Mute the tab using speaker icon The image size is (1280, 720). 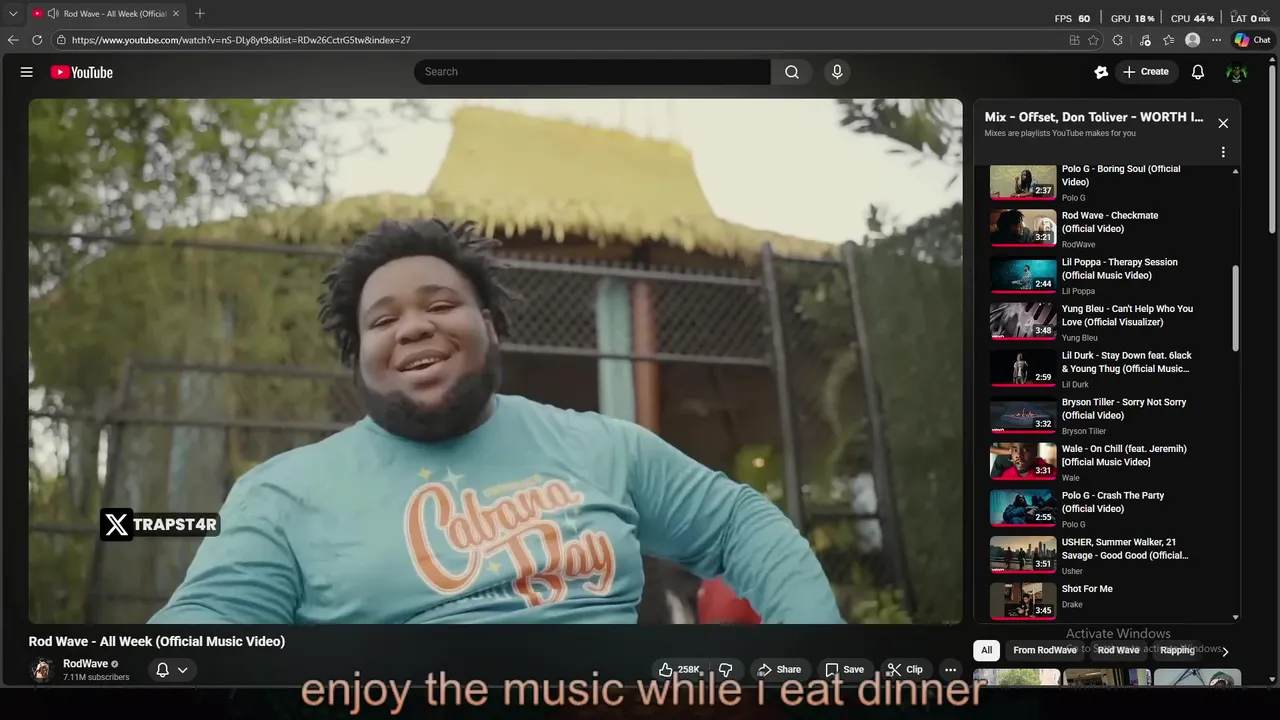click(x=52, y=14)
